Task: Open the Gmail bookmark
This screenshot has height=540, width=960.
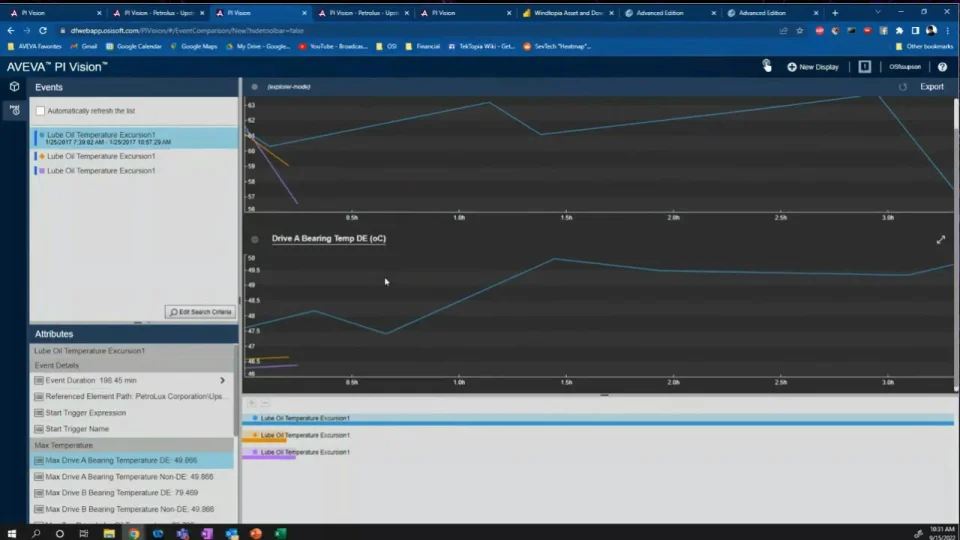Action: 84,46
